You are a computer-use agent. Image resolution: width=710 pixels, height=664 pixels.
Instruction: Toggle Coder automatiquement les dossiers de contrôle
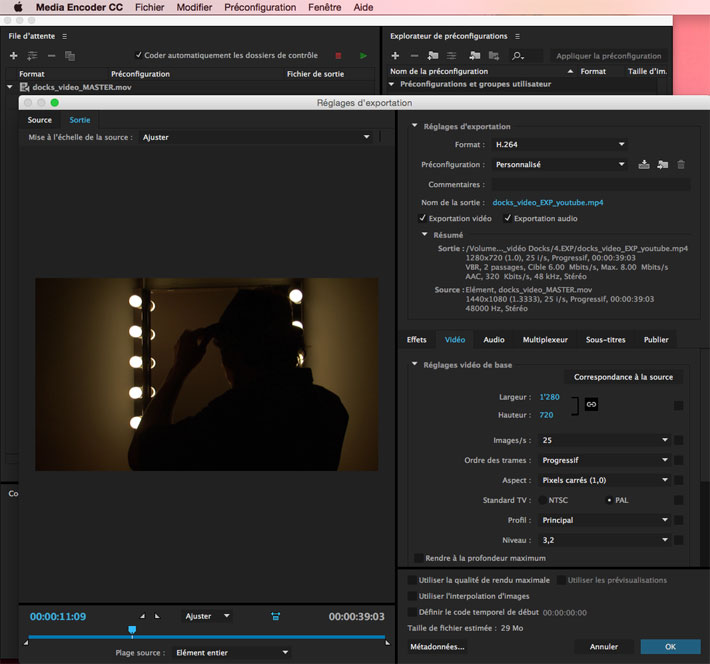tap(139, 55)
